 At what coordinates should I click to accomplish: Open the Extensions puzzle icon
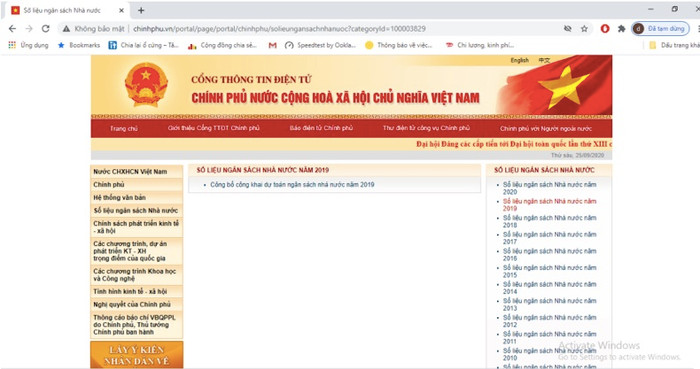621,29
